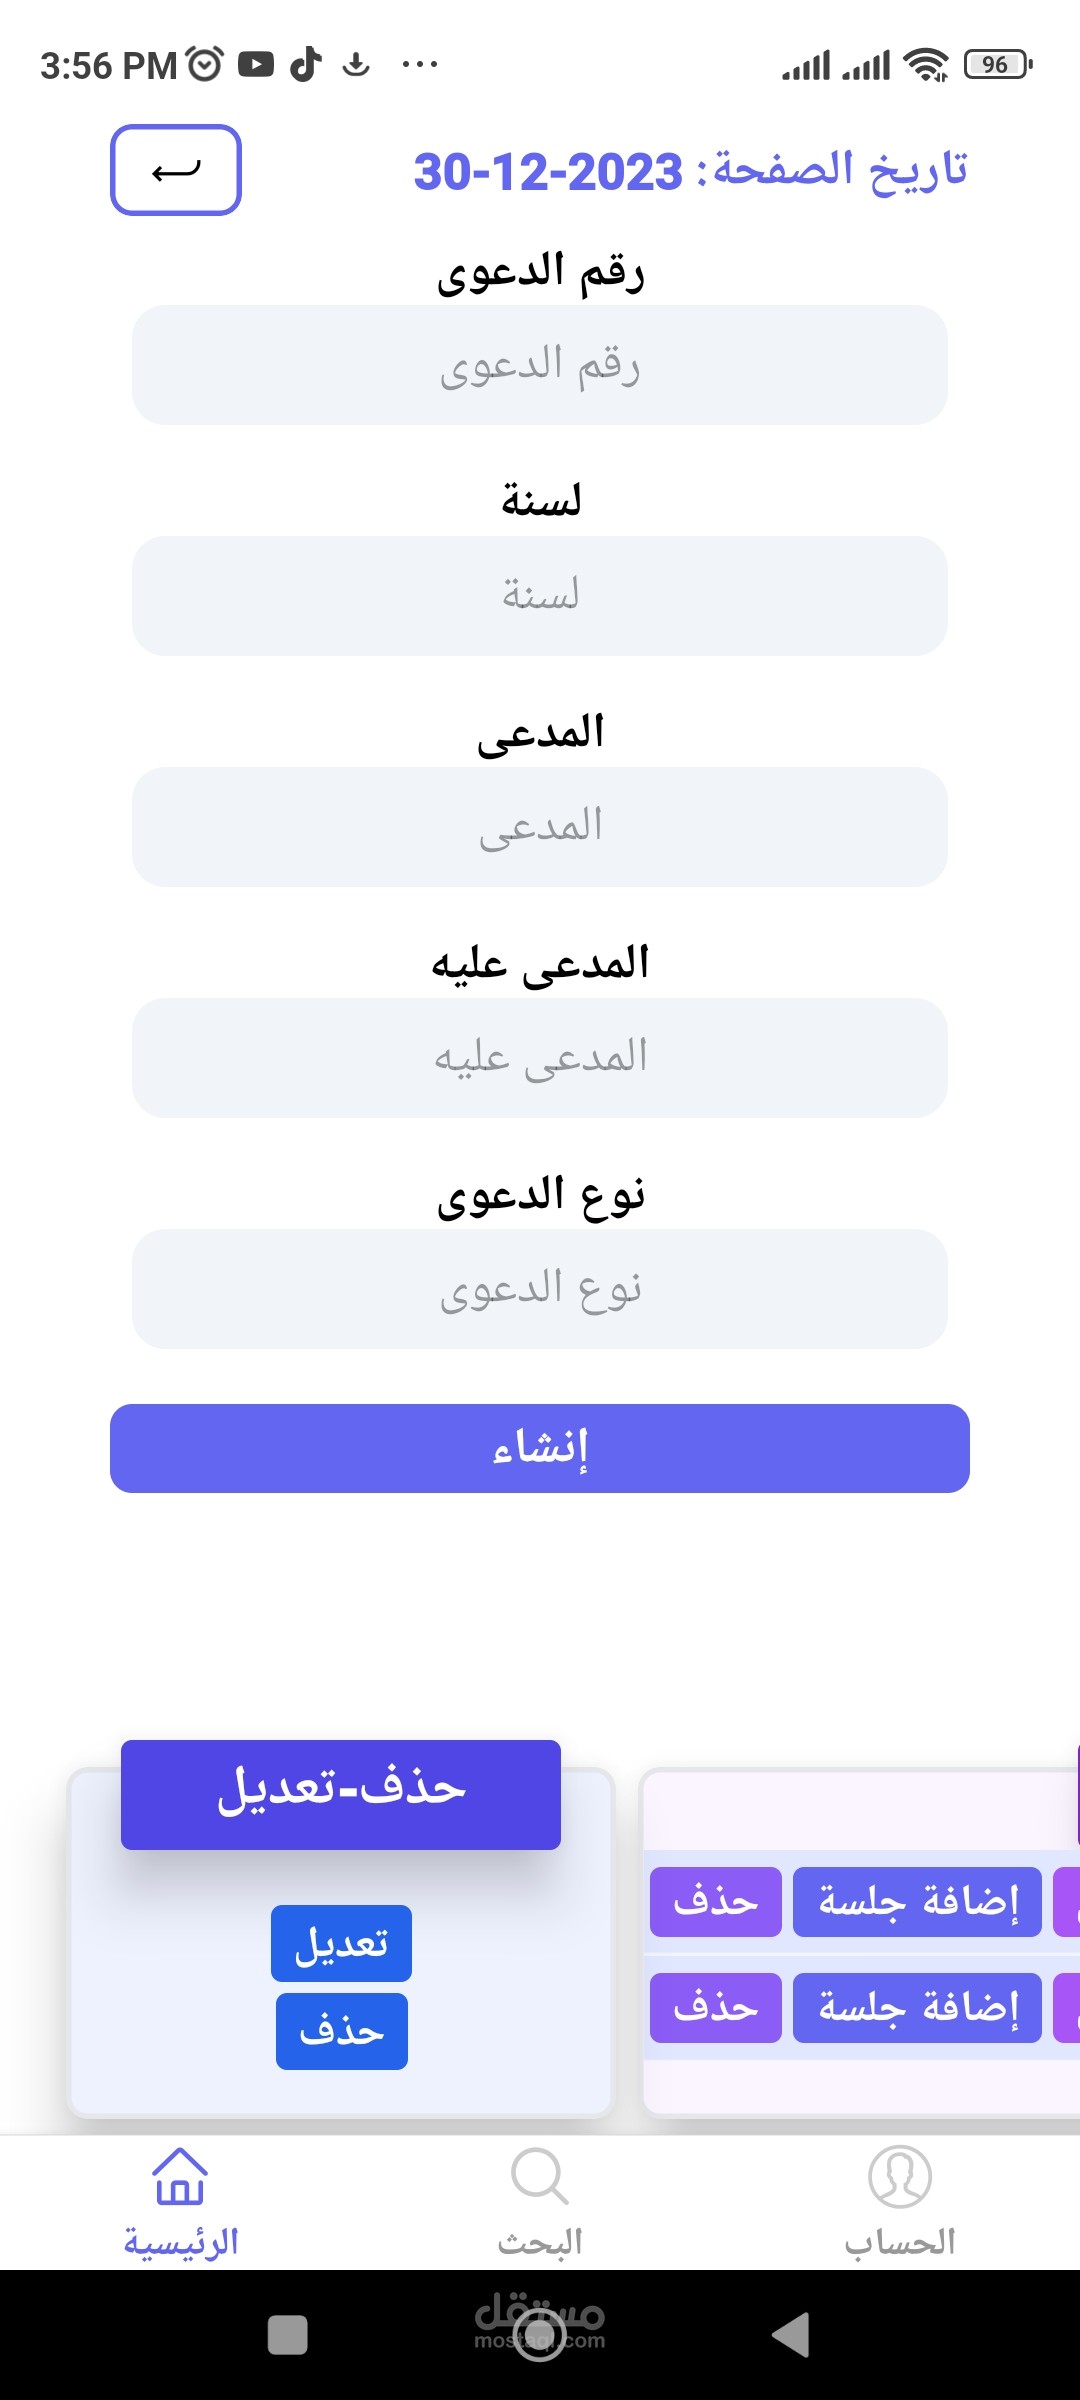Focus the نوع الدعوى input field
Image resolution: width=1080 pixels, height=2400 pixels.
540,1289
